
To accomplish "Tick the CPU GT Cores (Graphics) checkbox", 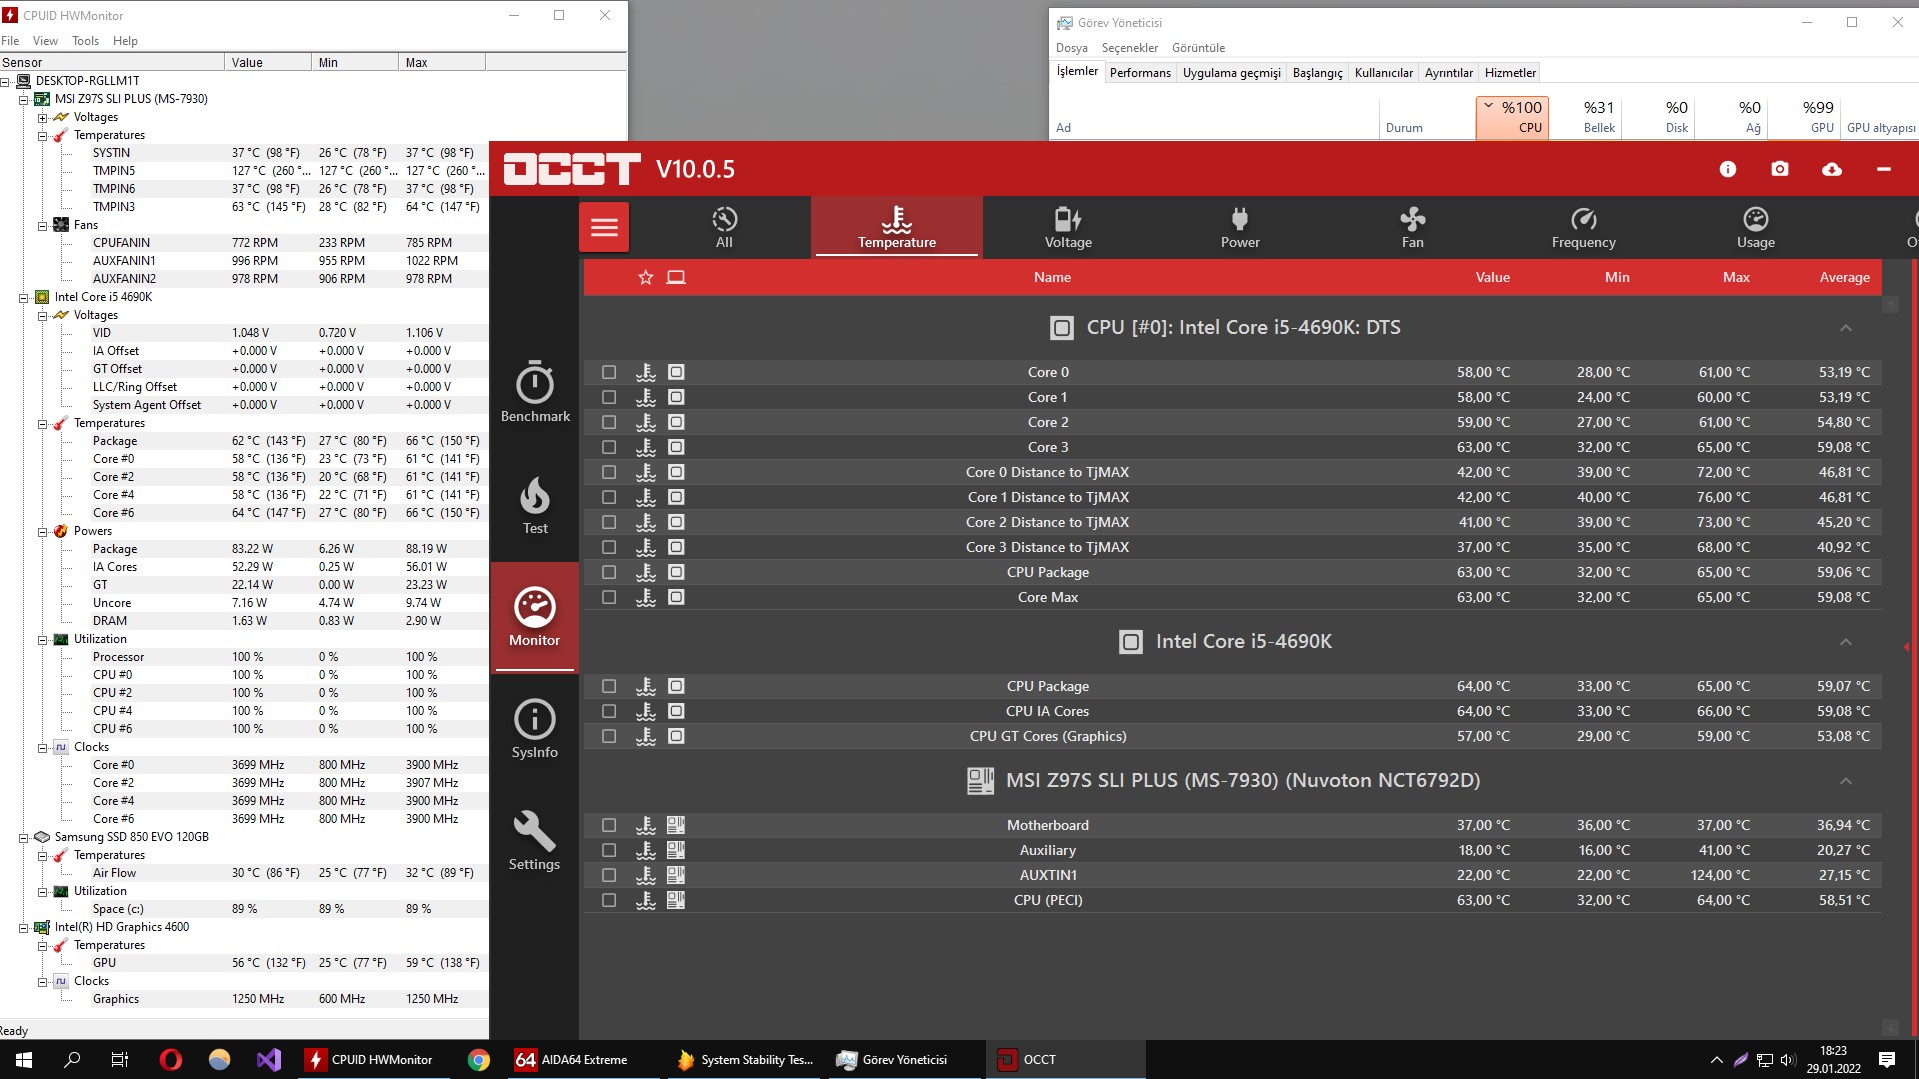I will tap(609, 736).
